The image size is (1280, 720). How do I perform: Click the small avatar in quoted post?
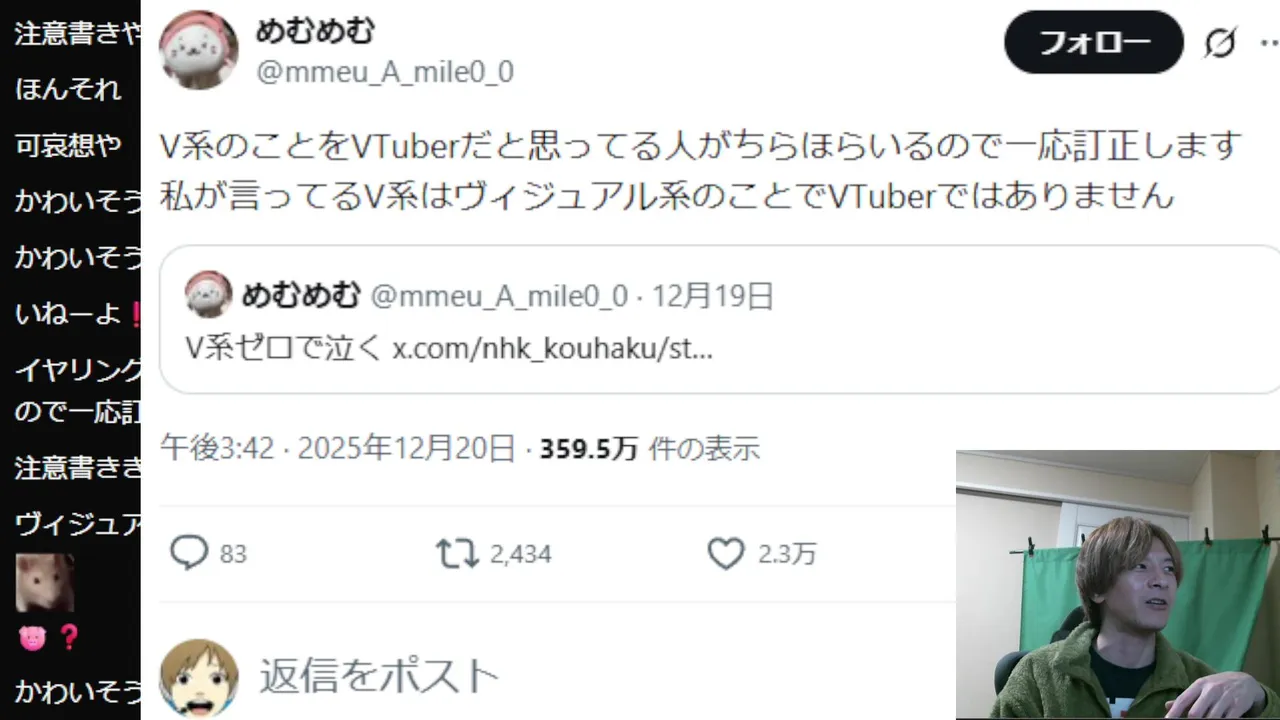click(x=209, y=295)
